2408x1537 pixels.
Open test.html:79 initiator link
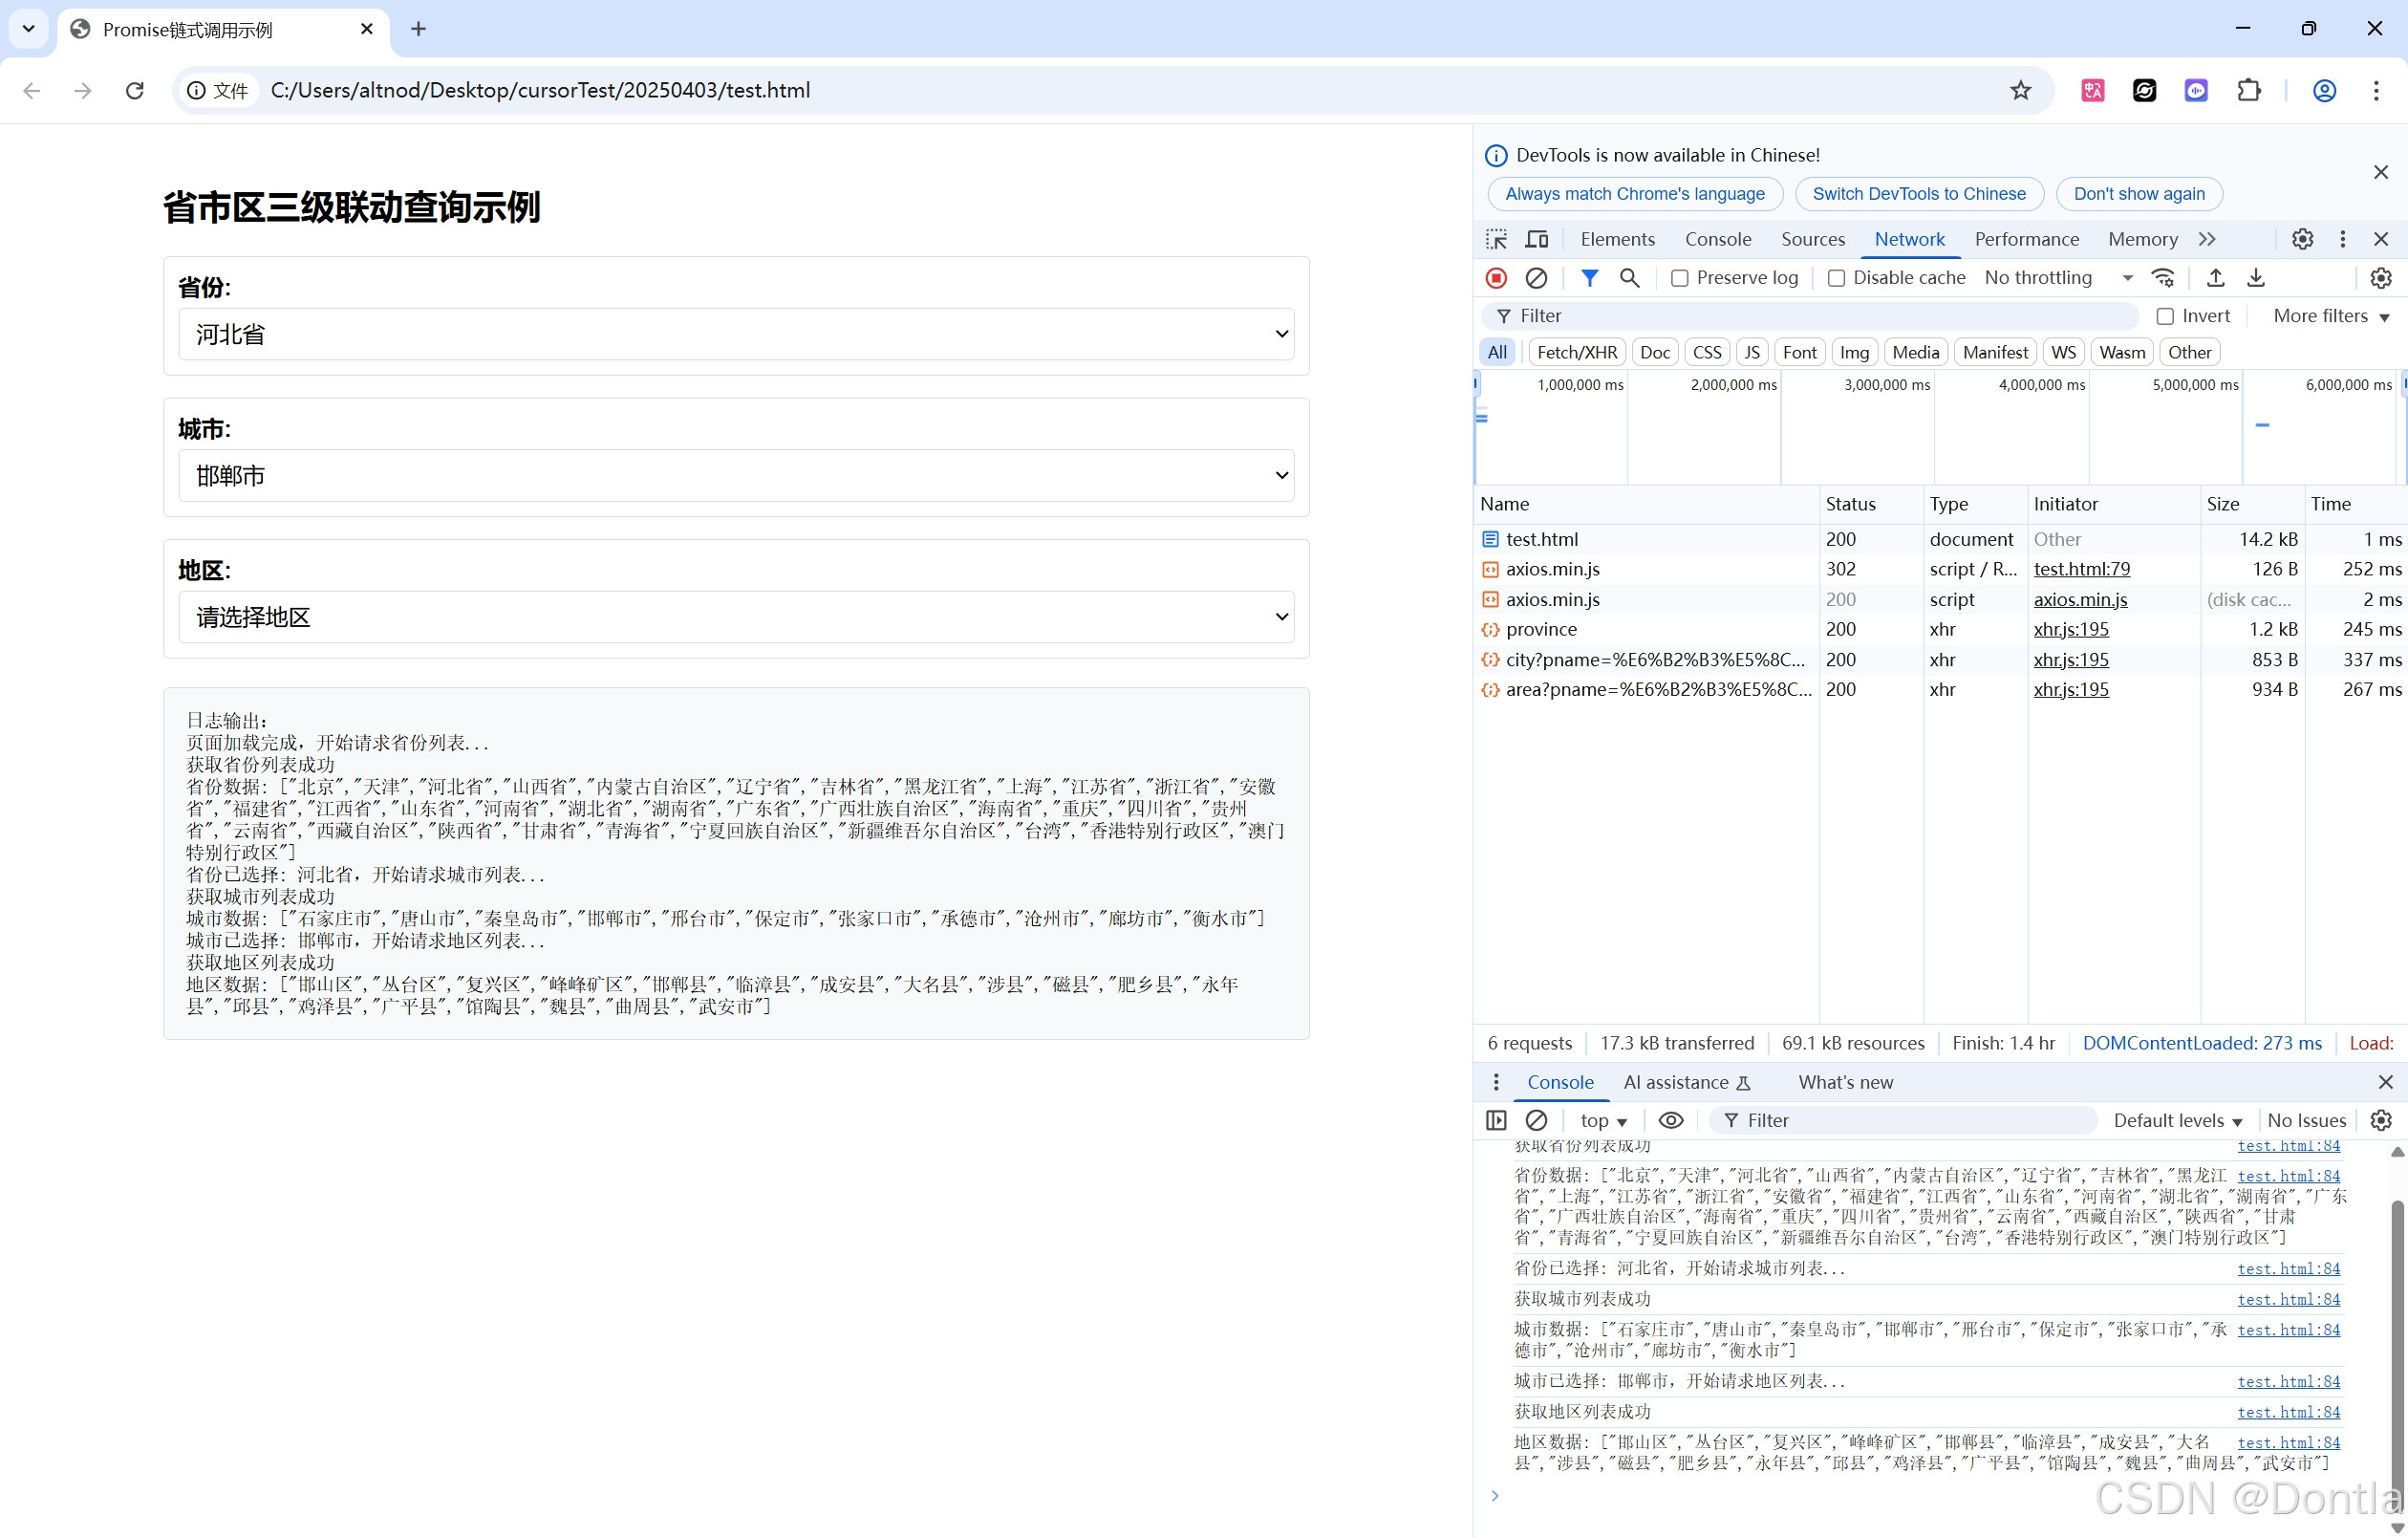(2081, 569)
